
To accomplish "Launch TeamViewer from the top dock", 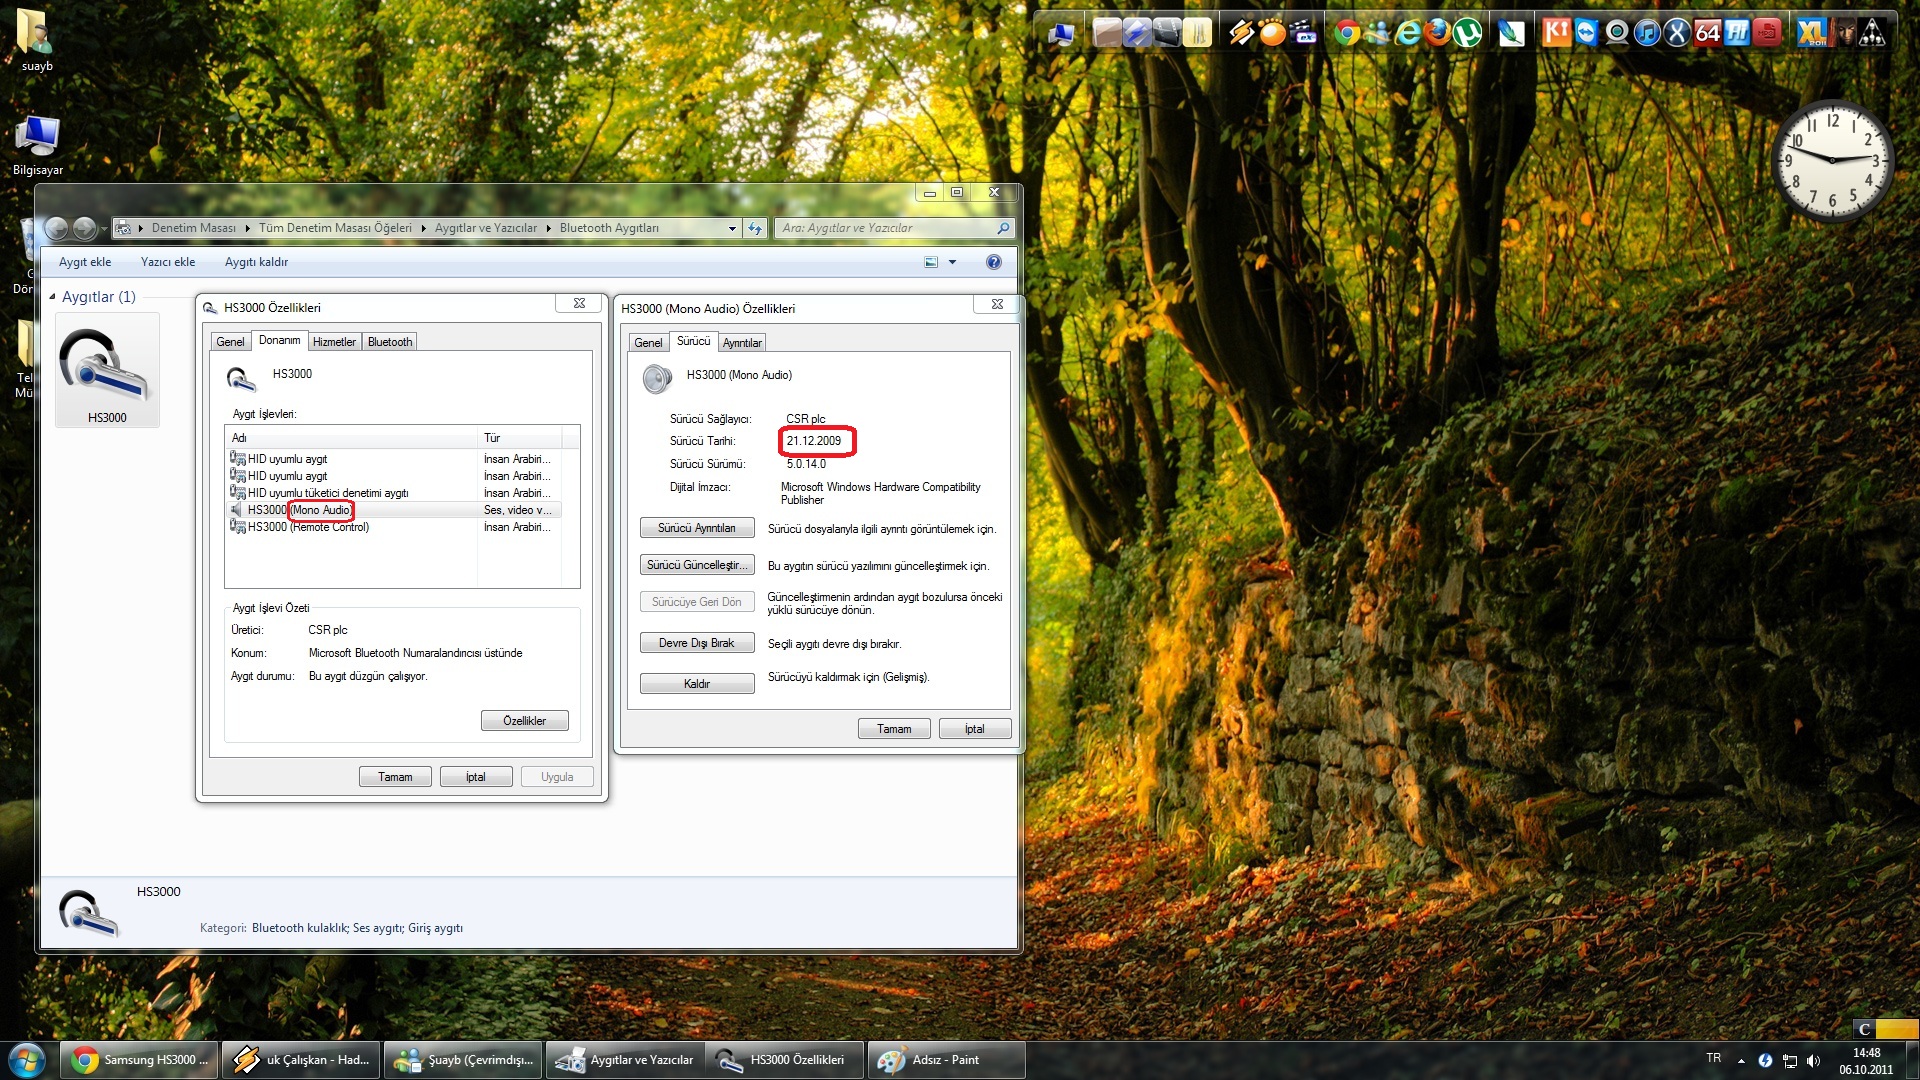I will [x=1587, y=33].
